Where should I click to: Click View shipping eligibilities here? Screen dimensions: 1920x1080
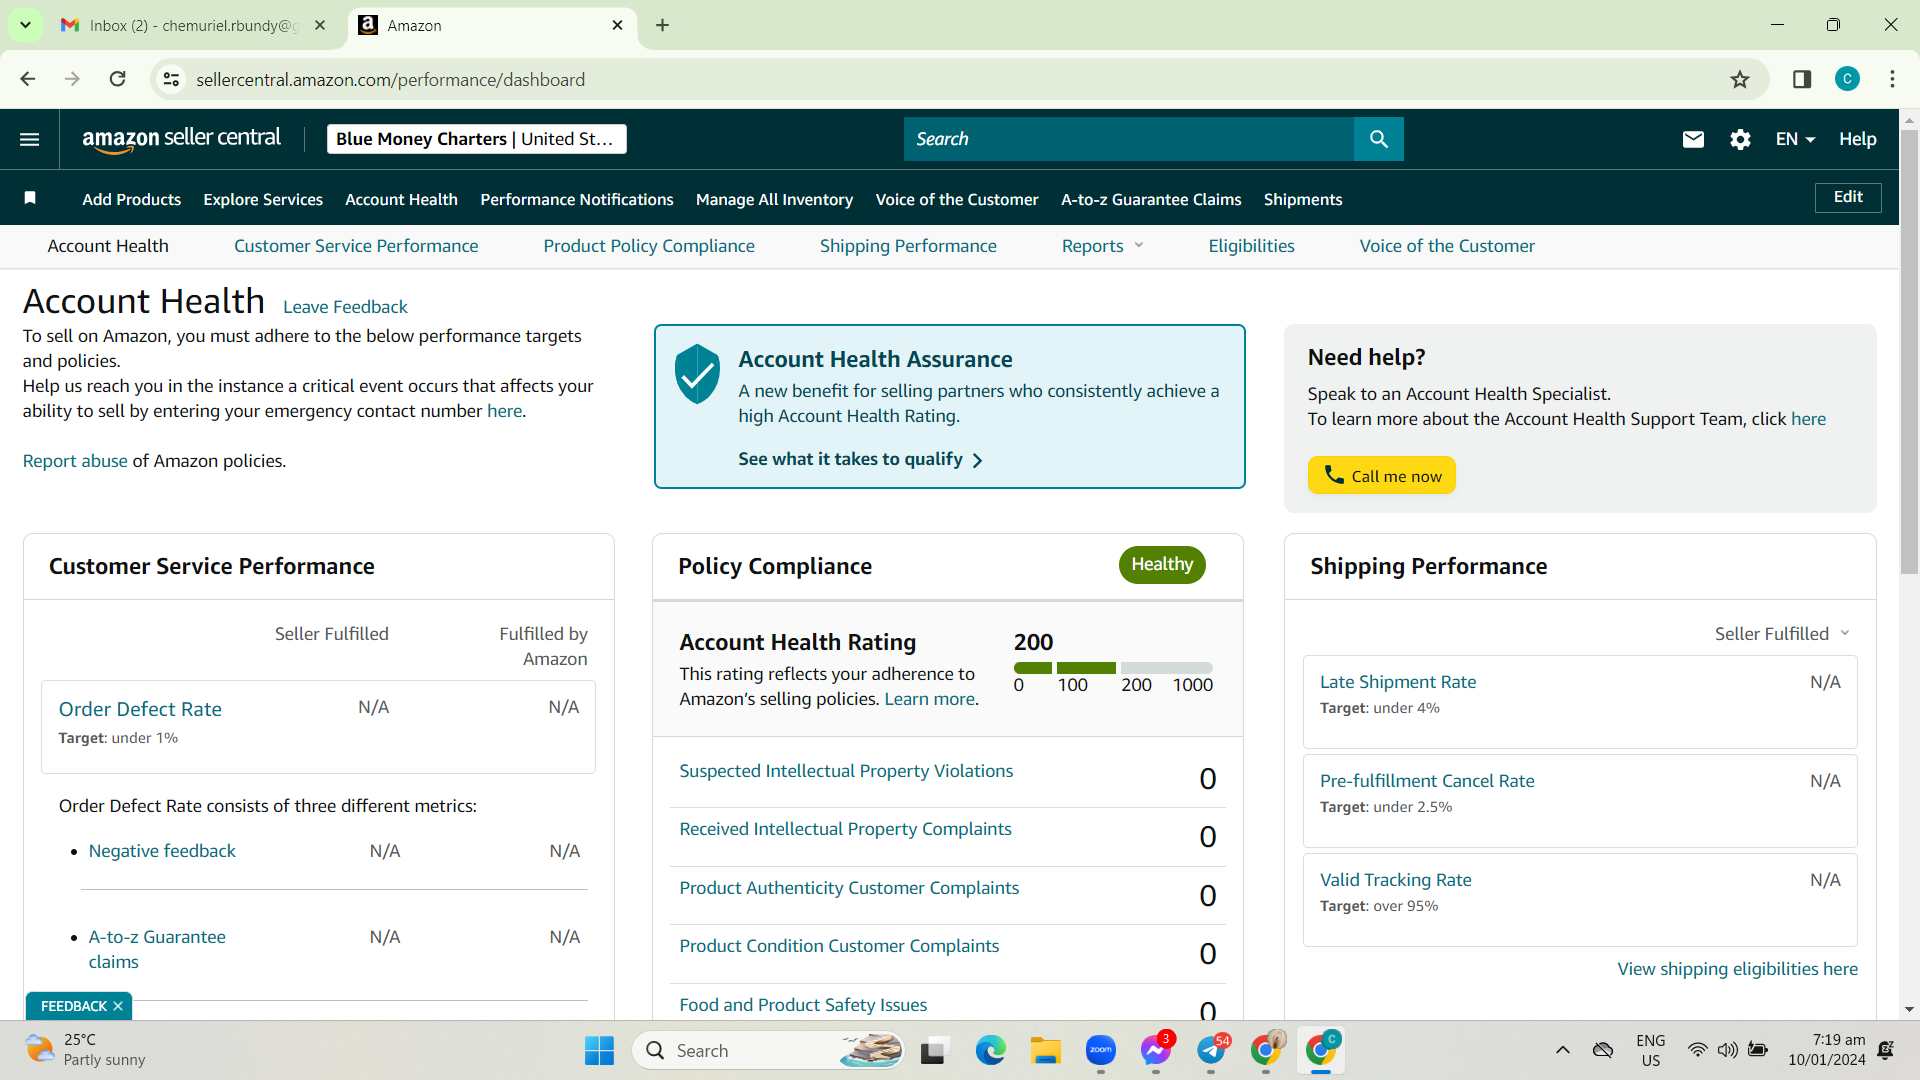pos(1738,969)
